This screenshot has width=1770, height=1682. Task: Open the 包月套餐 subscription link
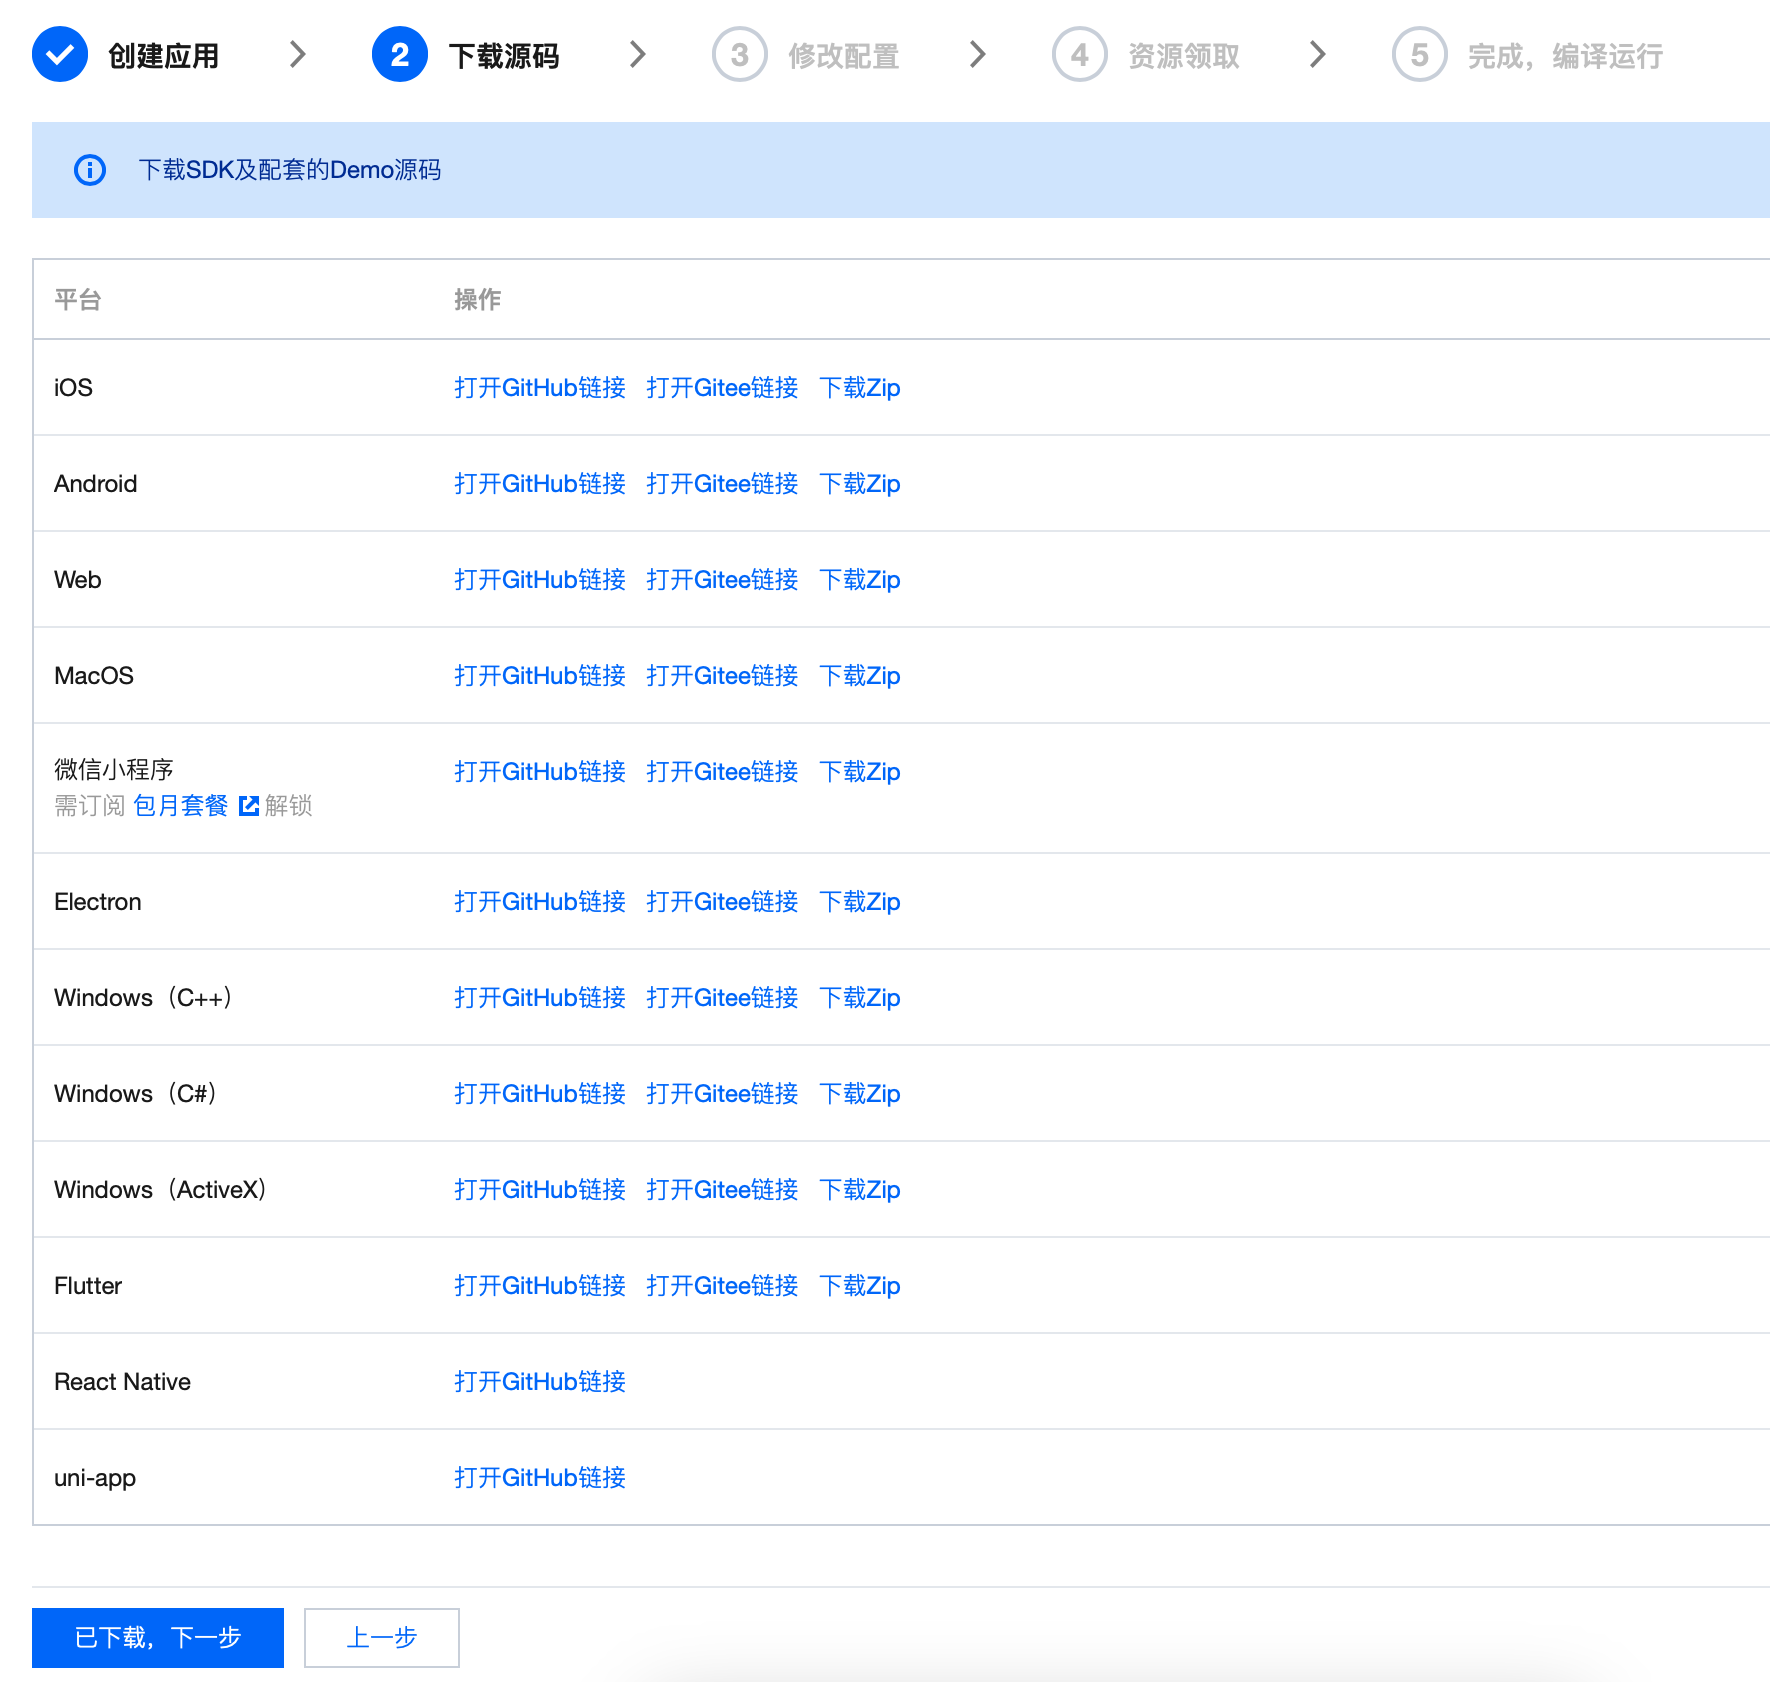point(181,806)
